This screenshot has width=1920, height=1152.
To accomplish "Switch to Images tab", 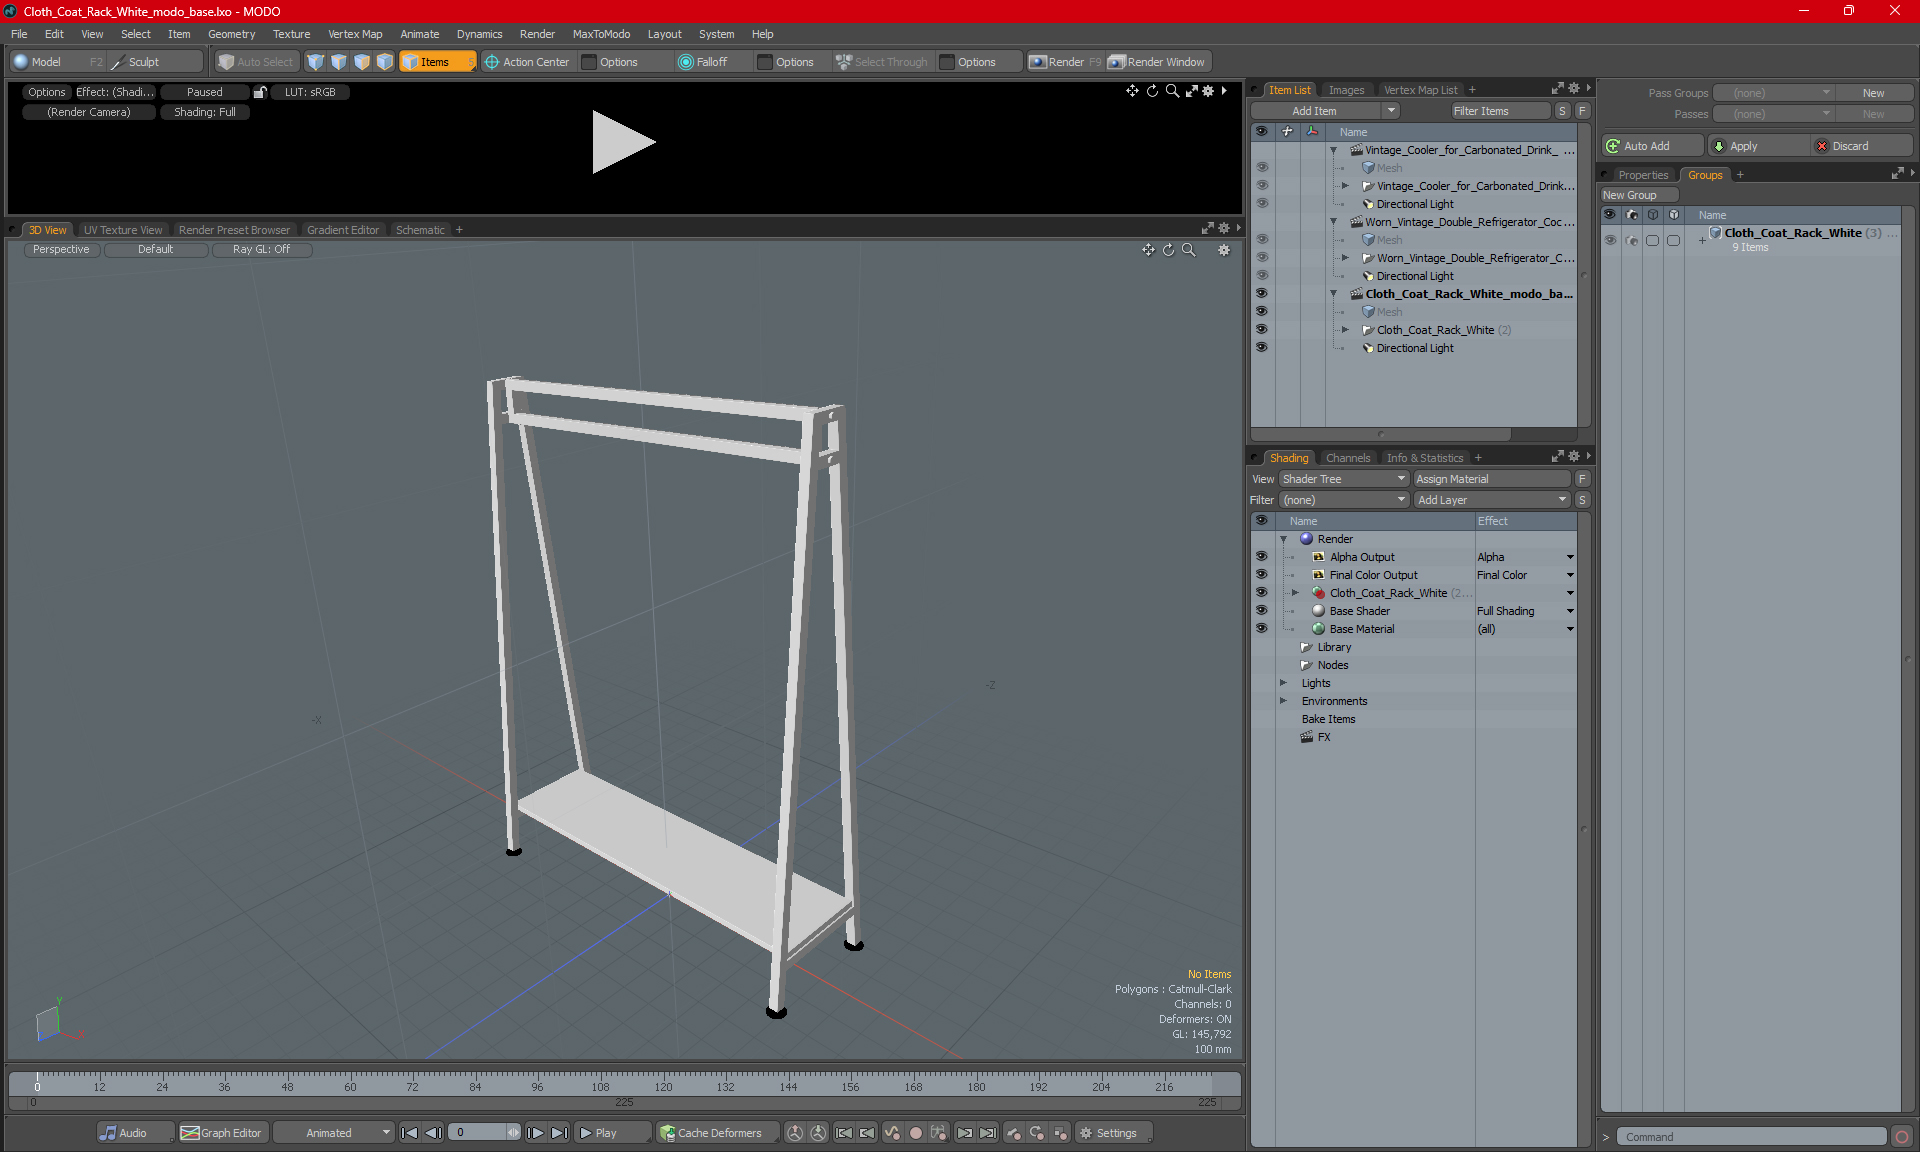I will (x=1346, y=90).
